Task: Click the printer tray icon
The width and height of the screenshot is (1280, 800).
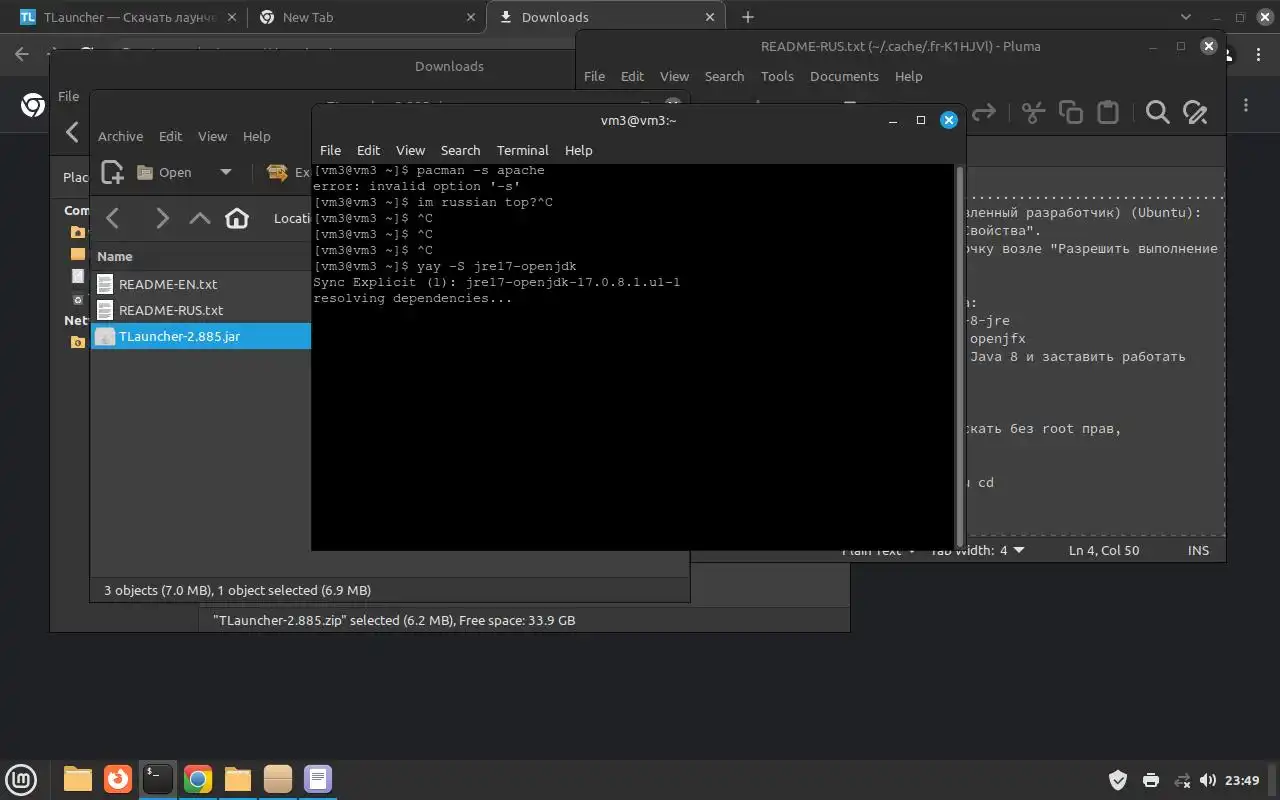Action: [1151, 780]
